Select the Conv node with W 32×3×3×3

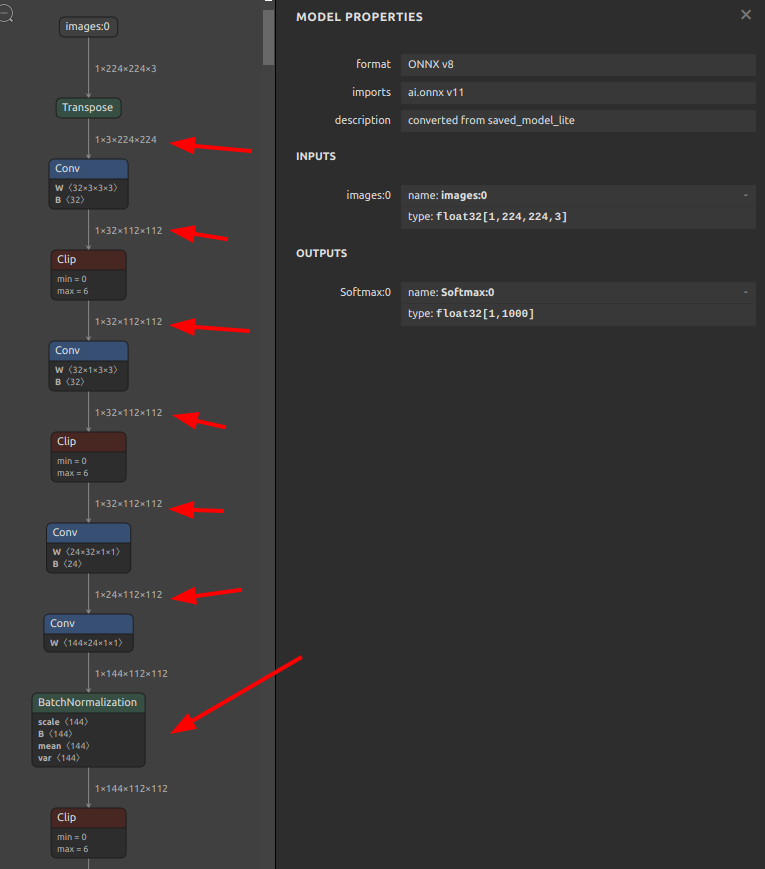(x=88, y=169)
